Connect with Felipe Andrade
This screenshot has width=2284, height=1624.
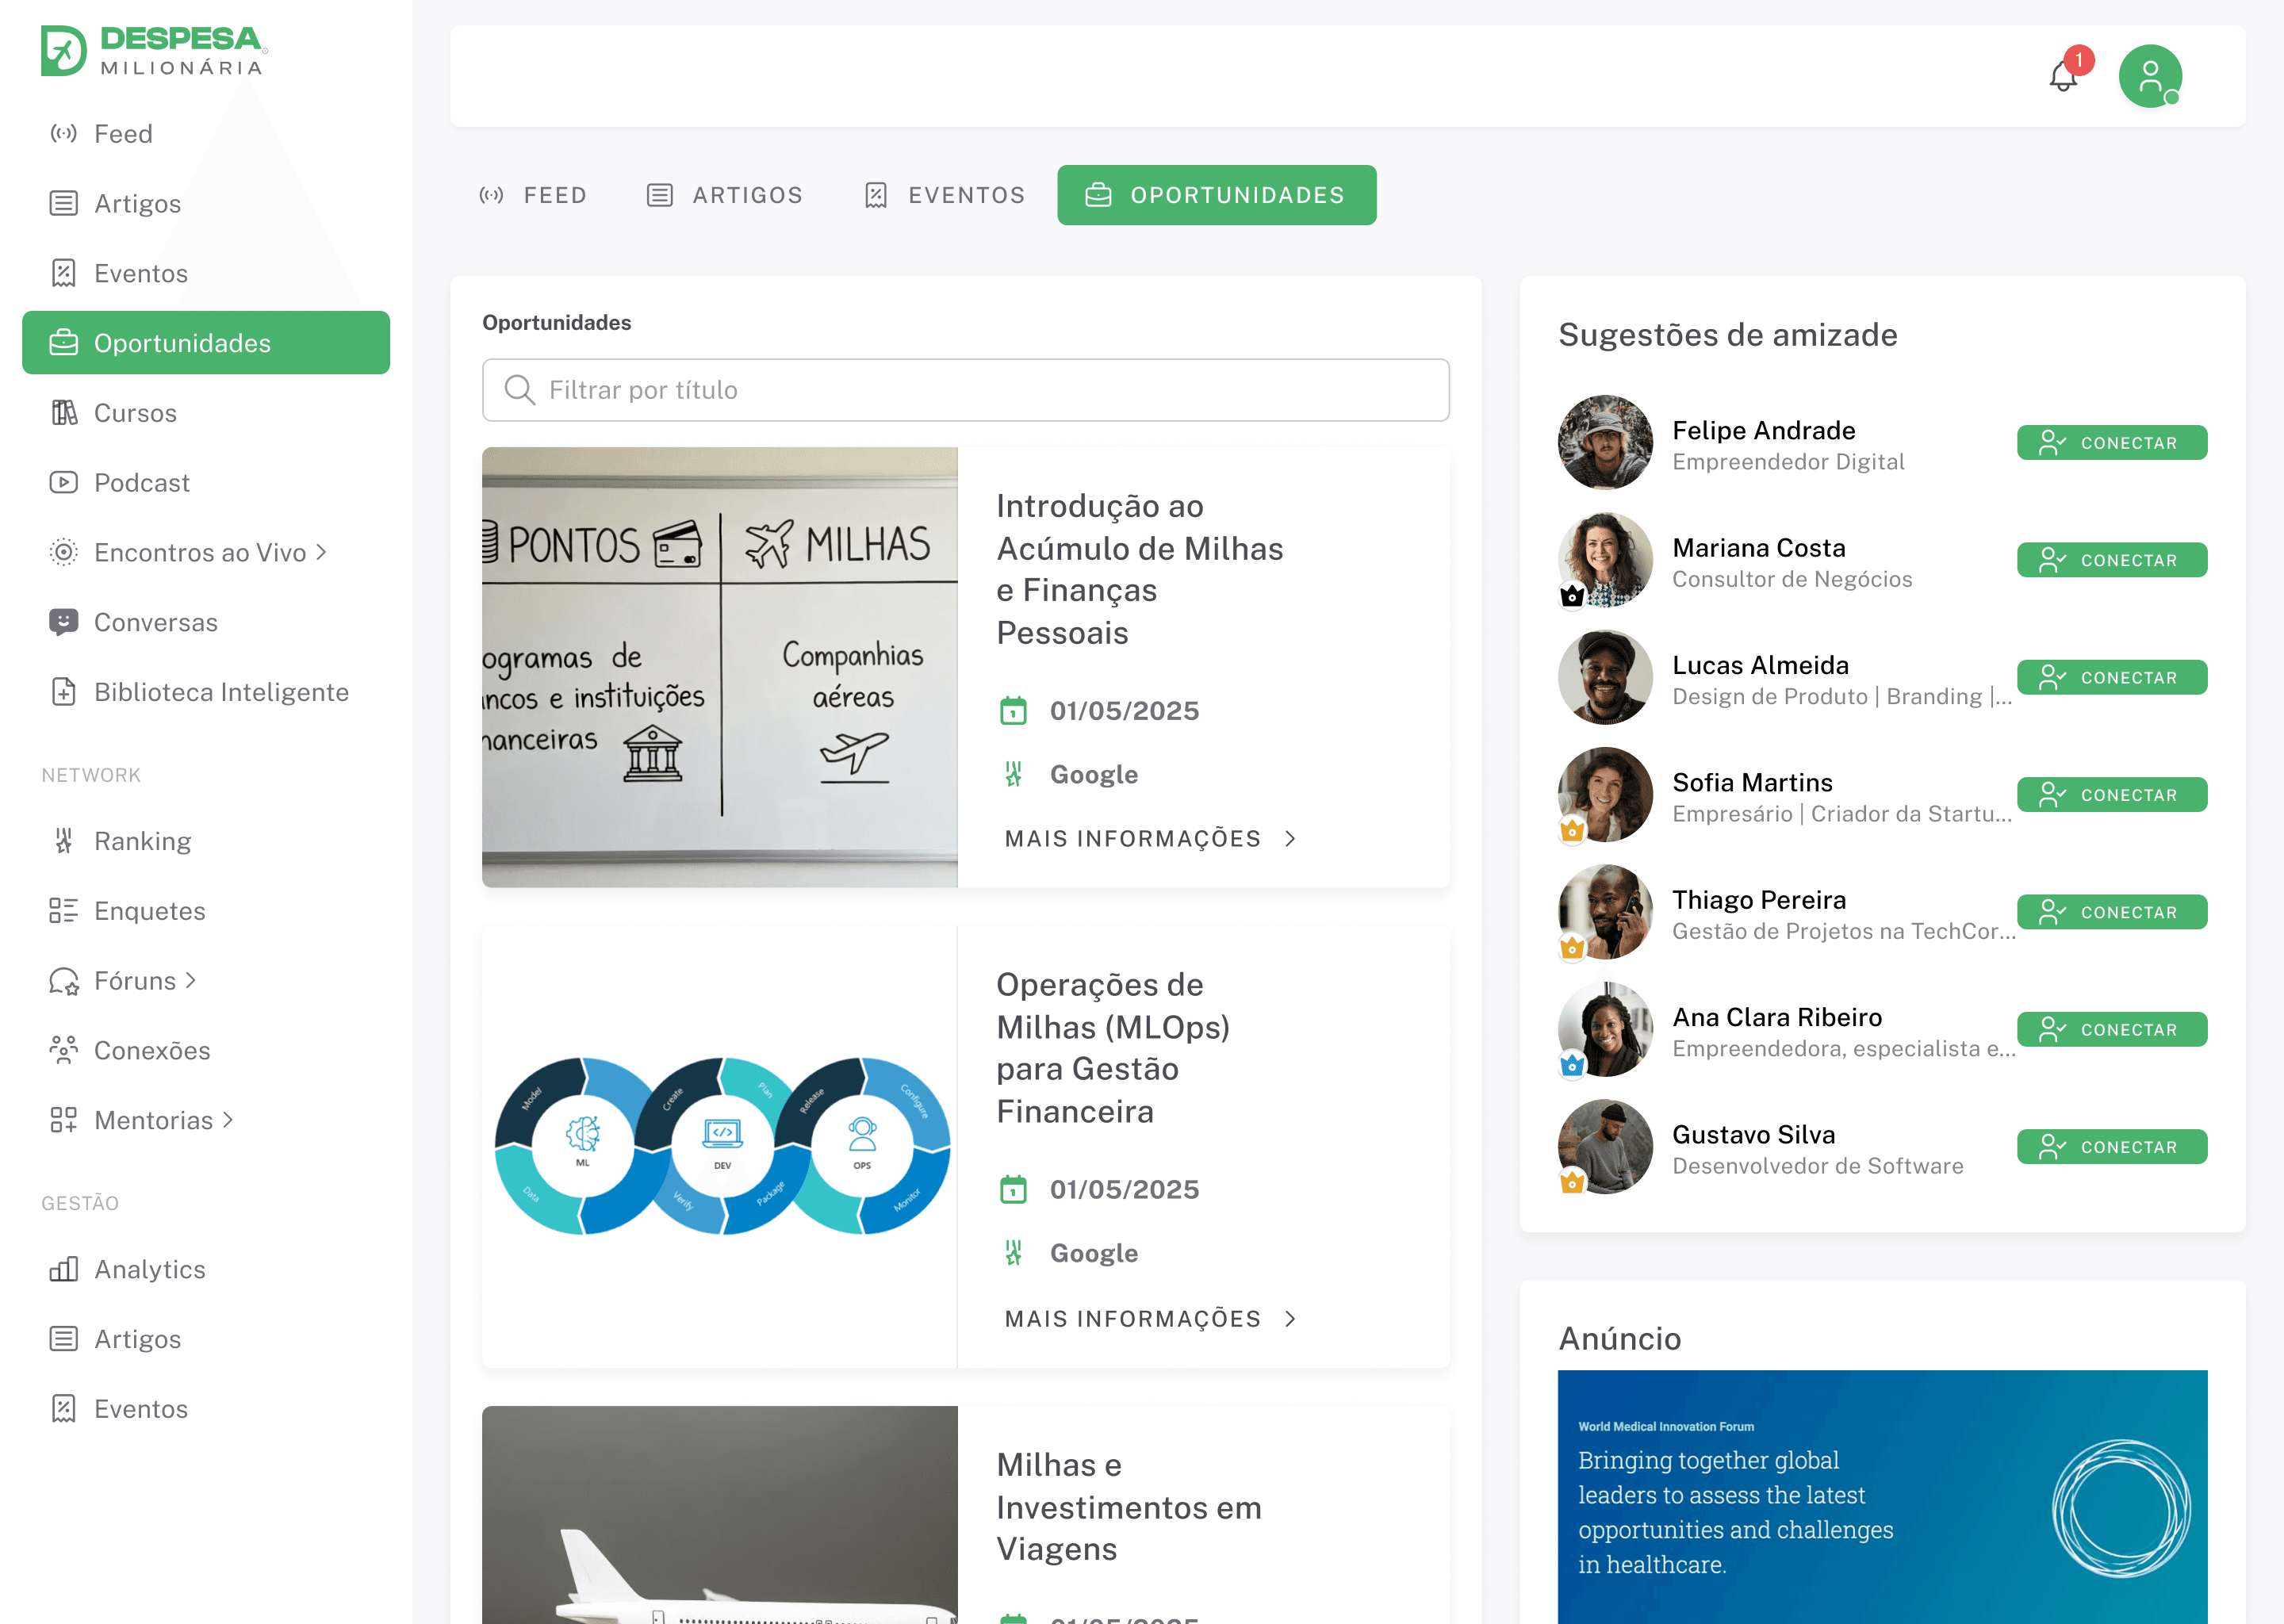2111,442
